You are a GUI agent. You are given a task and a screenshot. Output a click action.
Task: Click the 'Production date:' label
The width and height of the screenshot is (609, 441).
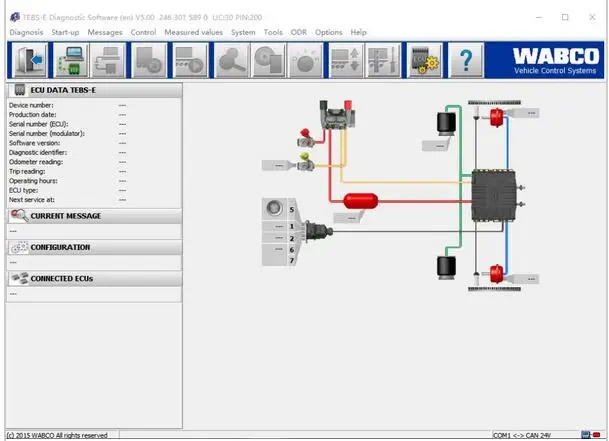(x=33, y=115)
